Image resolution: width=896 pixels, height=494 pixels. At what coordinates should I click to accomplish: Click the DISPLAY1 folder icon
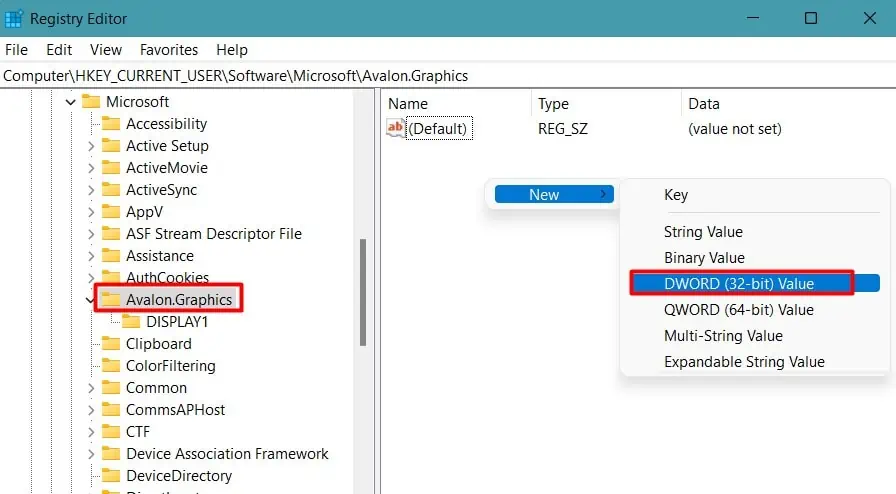[131, 322]
